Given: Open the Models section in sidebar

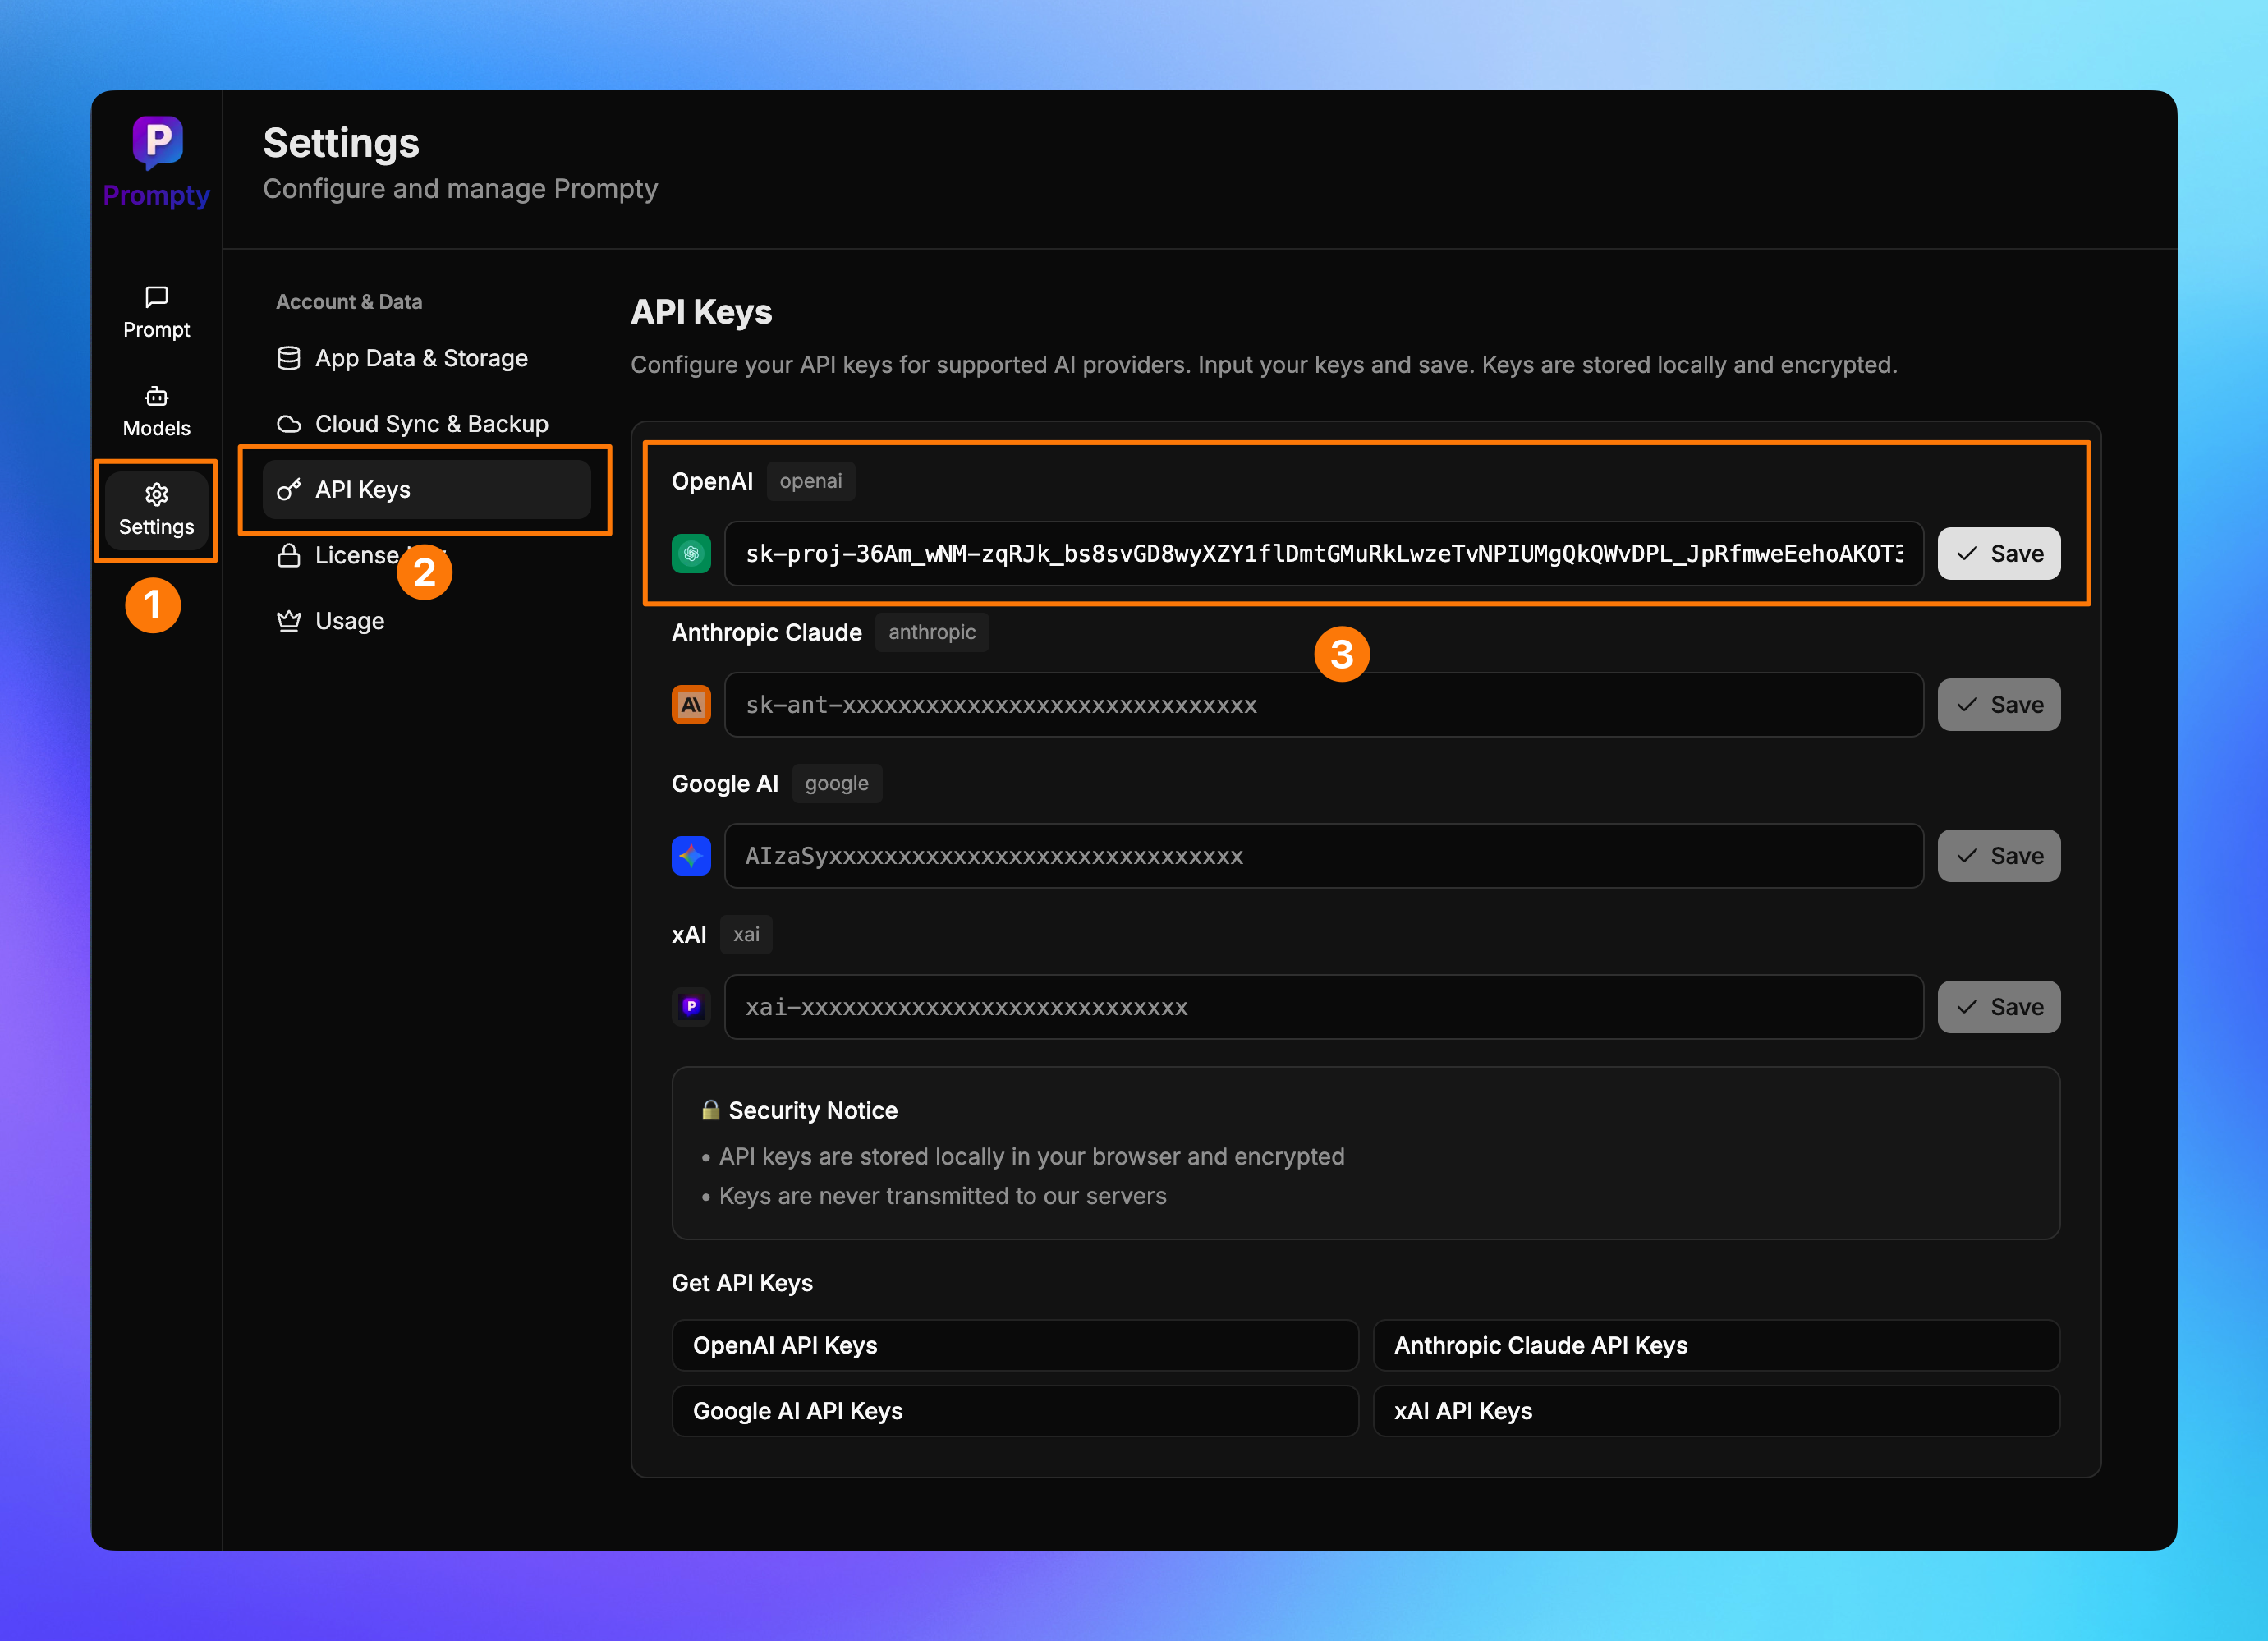Looking at the screenshot, I should click(x=156, y=411).
